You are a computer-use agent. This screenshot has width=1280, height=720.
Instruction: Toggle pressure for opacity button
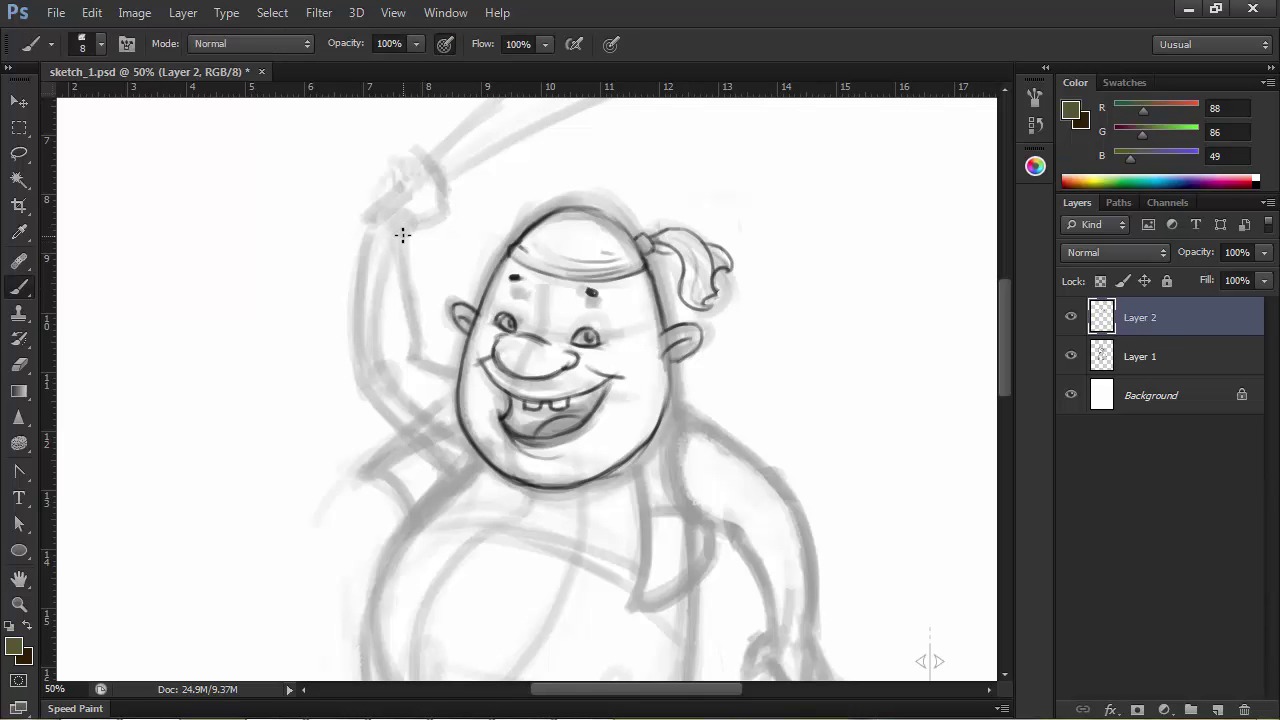tap(445, 44)
